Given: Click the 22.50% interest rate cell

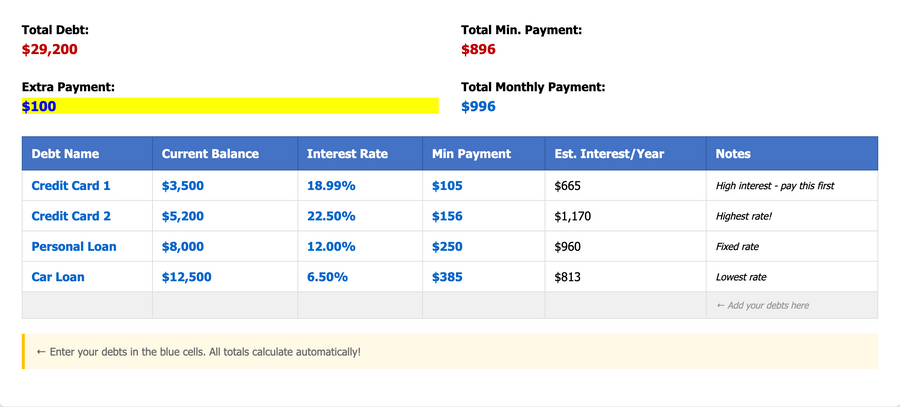Looking at the screenshot, I should click(x=360, y=216).
